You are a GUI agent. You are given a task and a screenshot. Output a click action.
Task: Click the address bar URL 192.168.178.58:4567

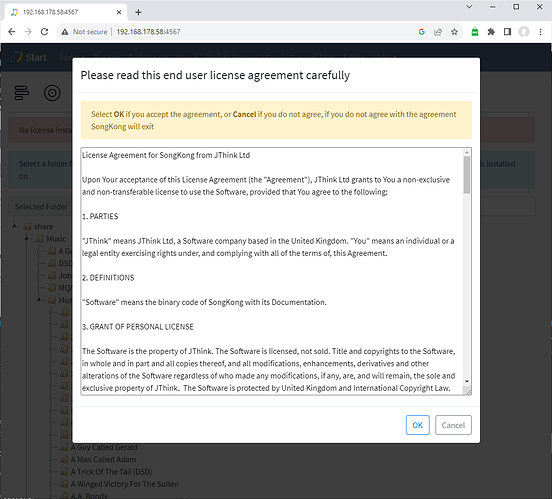coord(148,32)
